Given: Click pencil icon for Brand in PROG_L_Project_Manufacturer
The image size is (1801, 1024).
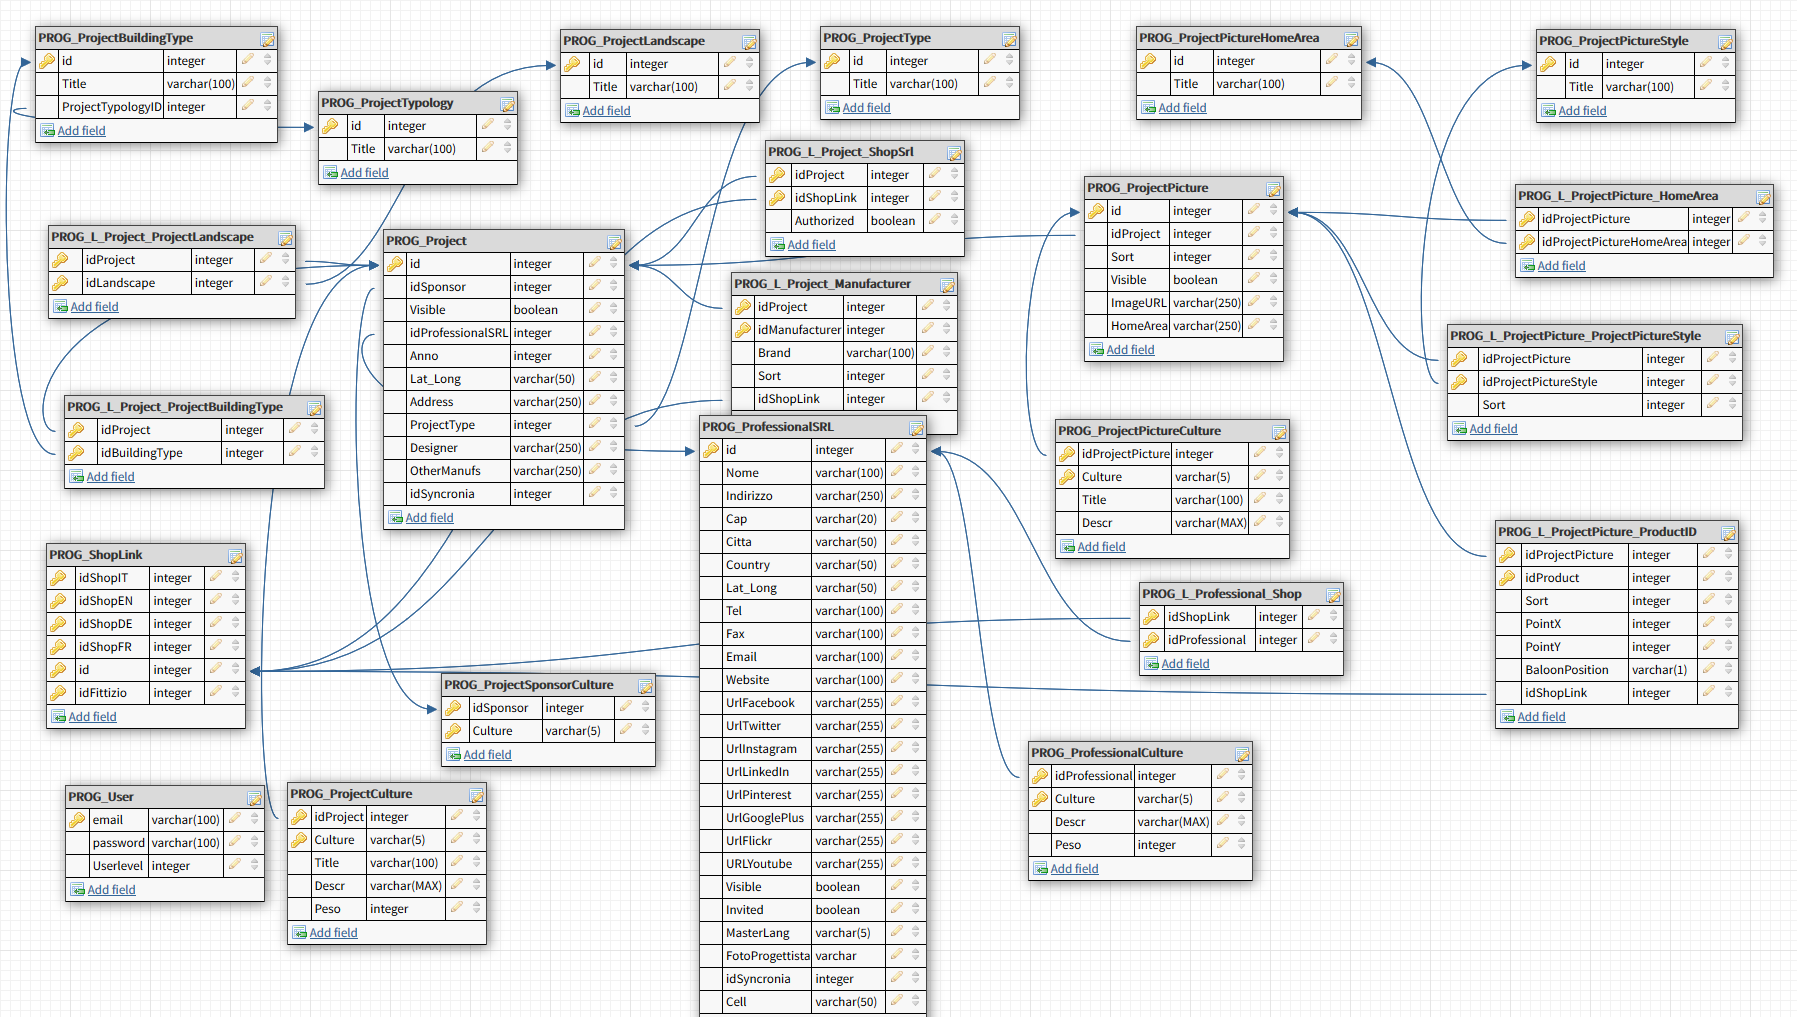Looking at the screenshot, I should (x=928, y=352).
